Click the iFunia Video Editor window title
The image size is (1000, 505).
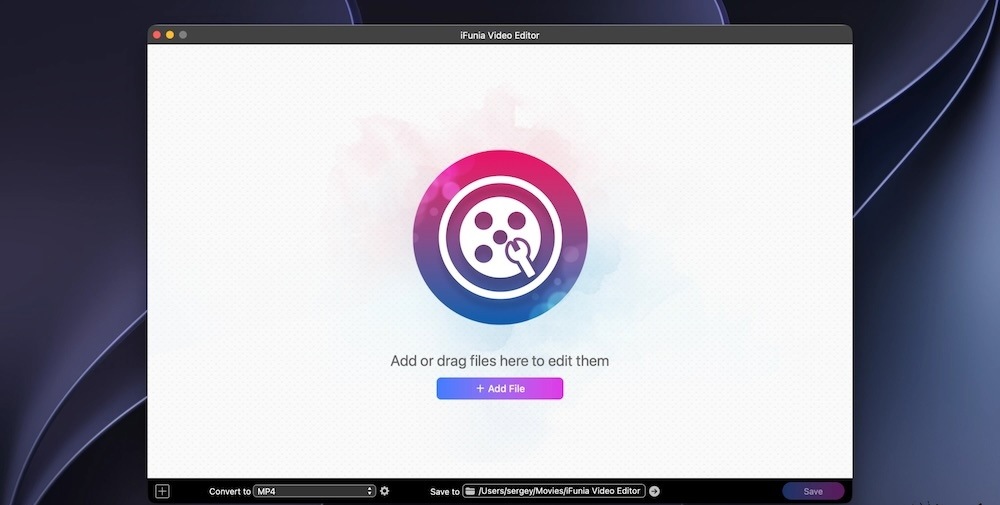[500, 35]
